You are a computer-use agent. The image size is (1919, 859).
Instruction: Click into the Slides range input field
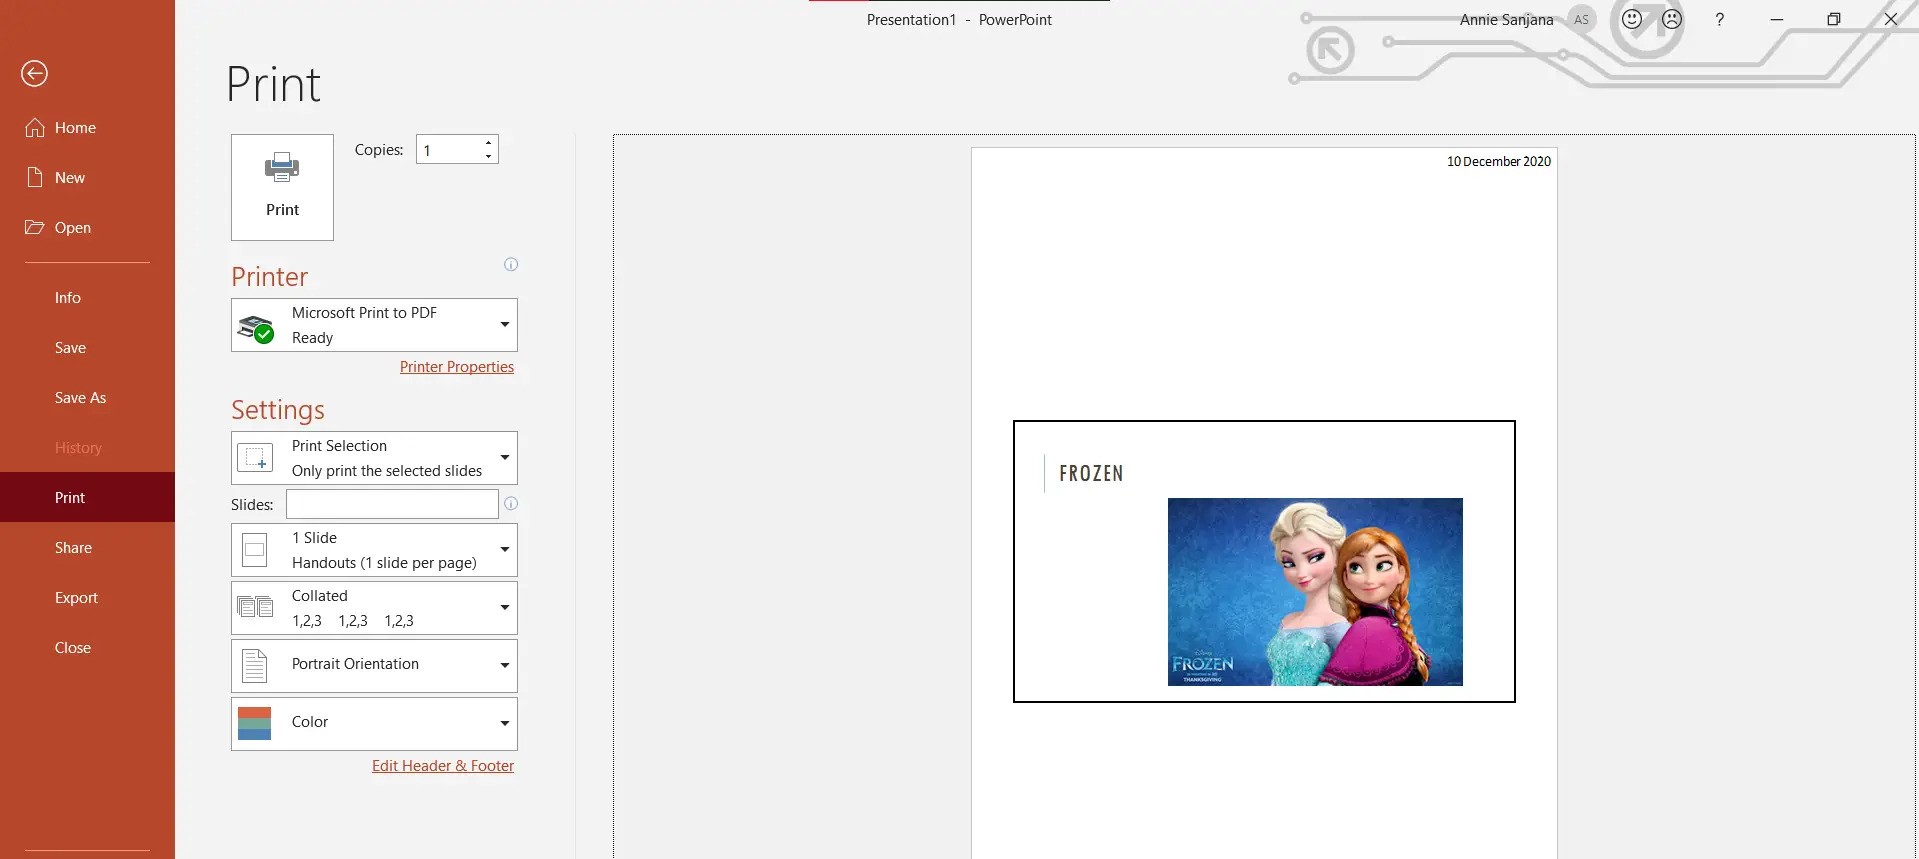[x=392, y=504]
